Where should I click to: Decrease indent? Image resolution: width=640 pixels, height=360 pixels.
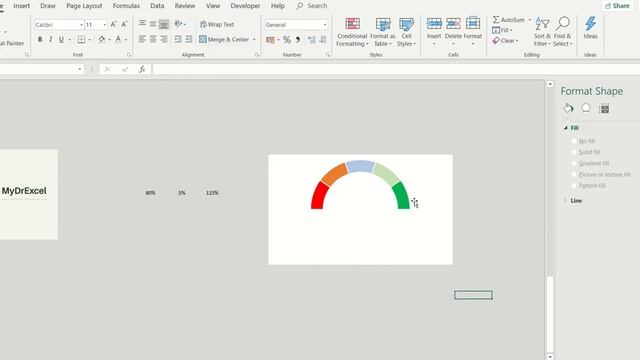(x=178, y=39)
